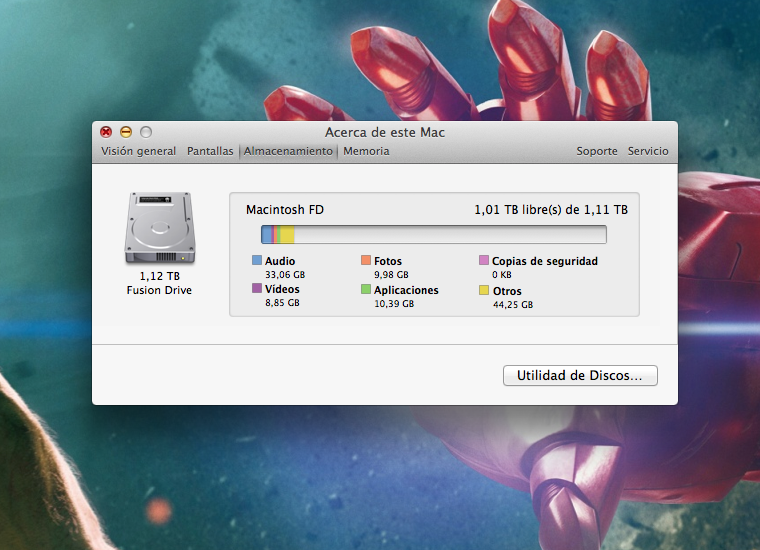
Task: Open the Visión general tab
Action: point(138,151)
